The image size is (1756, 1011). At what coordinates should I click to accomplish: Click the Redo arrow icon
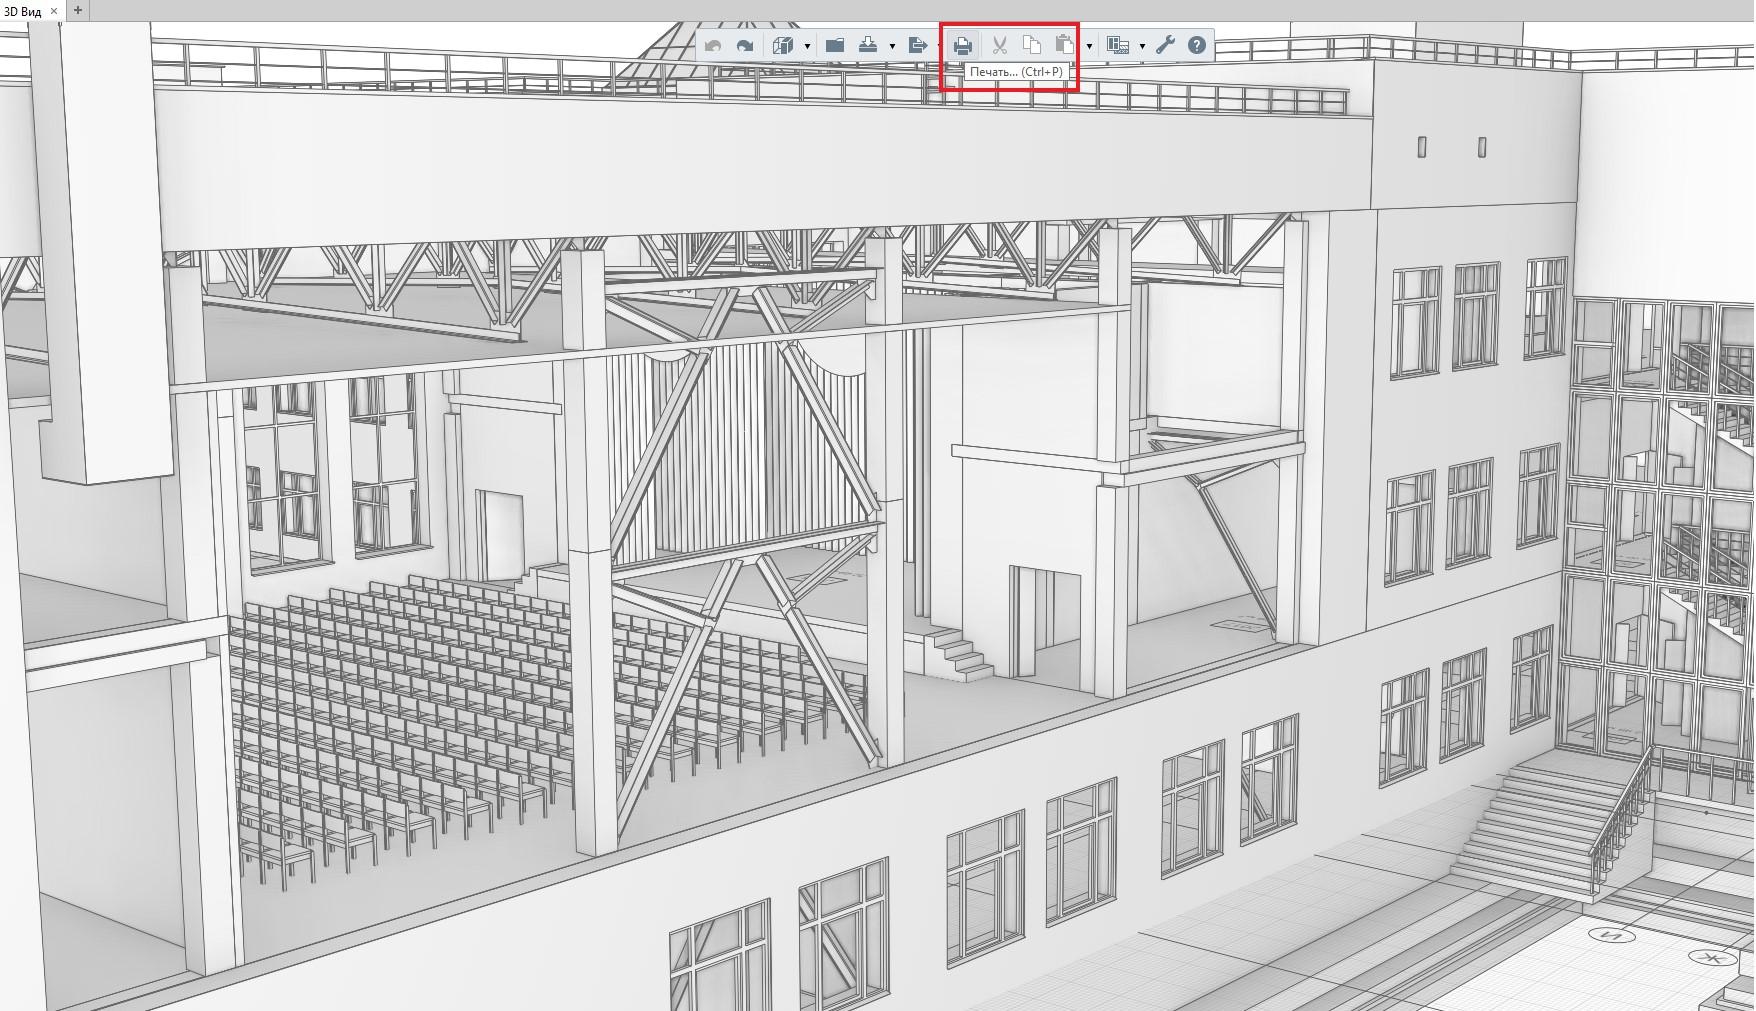click(745, 45)
